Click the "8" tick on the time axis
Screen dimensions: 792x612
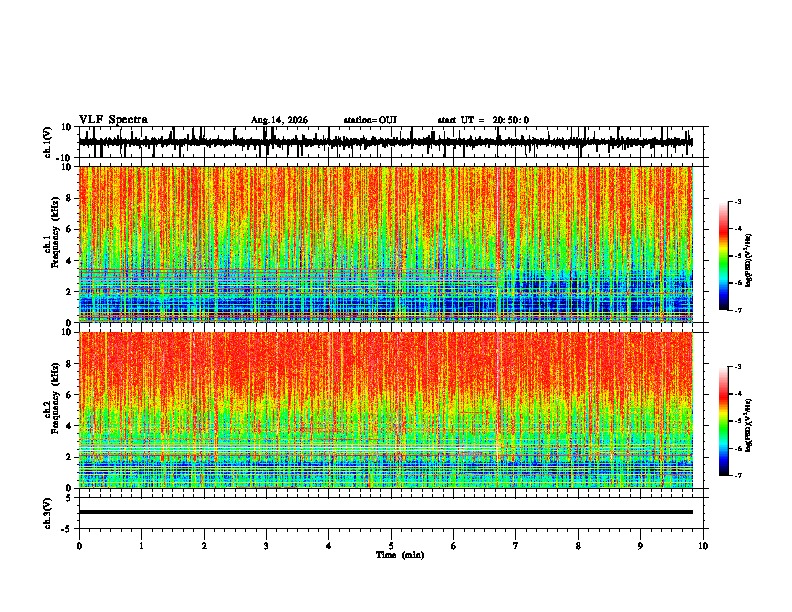pyautogui.click(x=578, y=546)
